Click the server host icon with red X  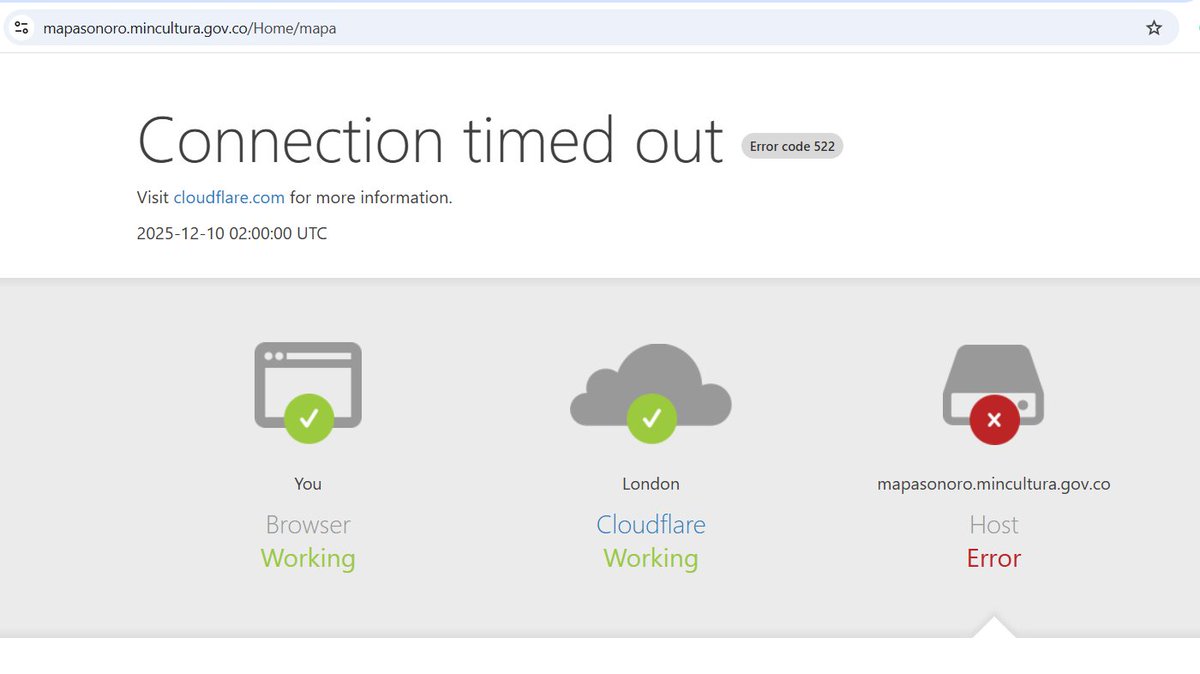point(994,394)
